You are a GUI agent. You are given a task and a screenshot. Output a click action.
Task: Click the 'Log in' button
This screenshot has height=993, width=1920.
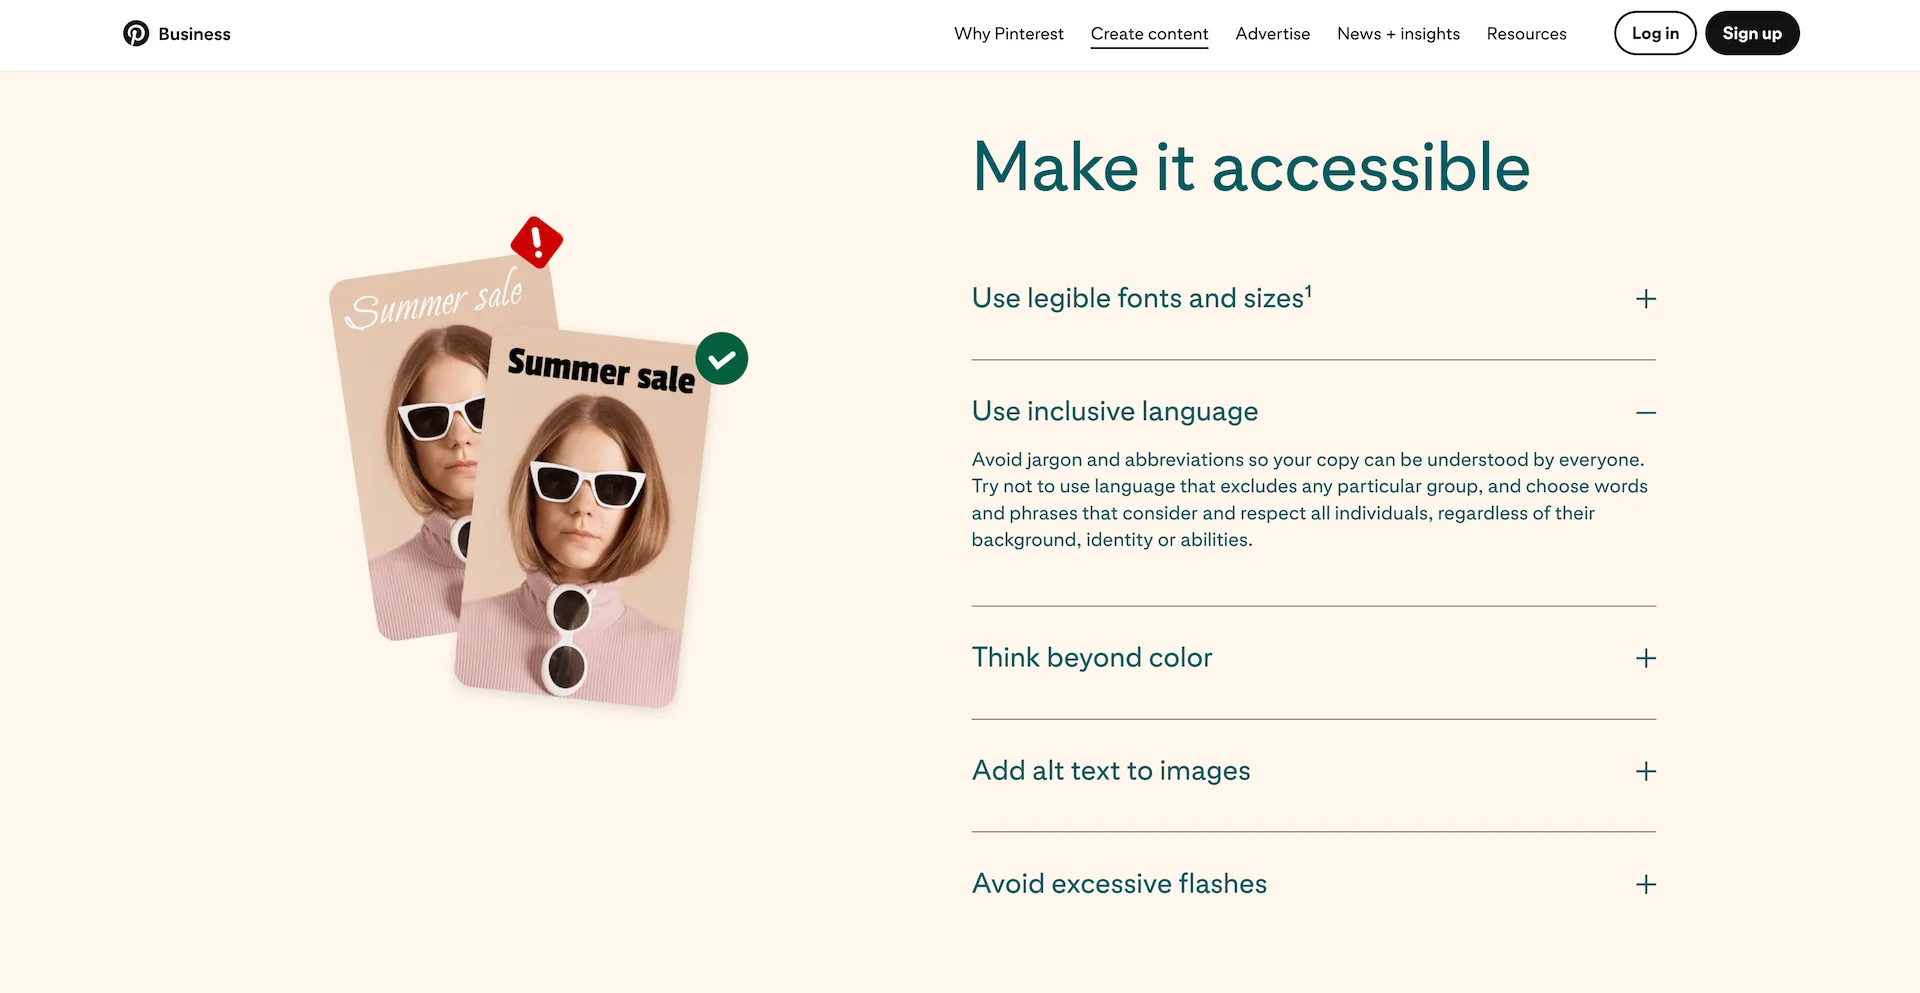[x=1655, y=33]
